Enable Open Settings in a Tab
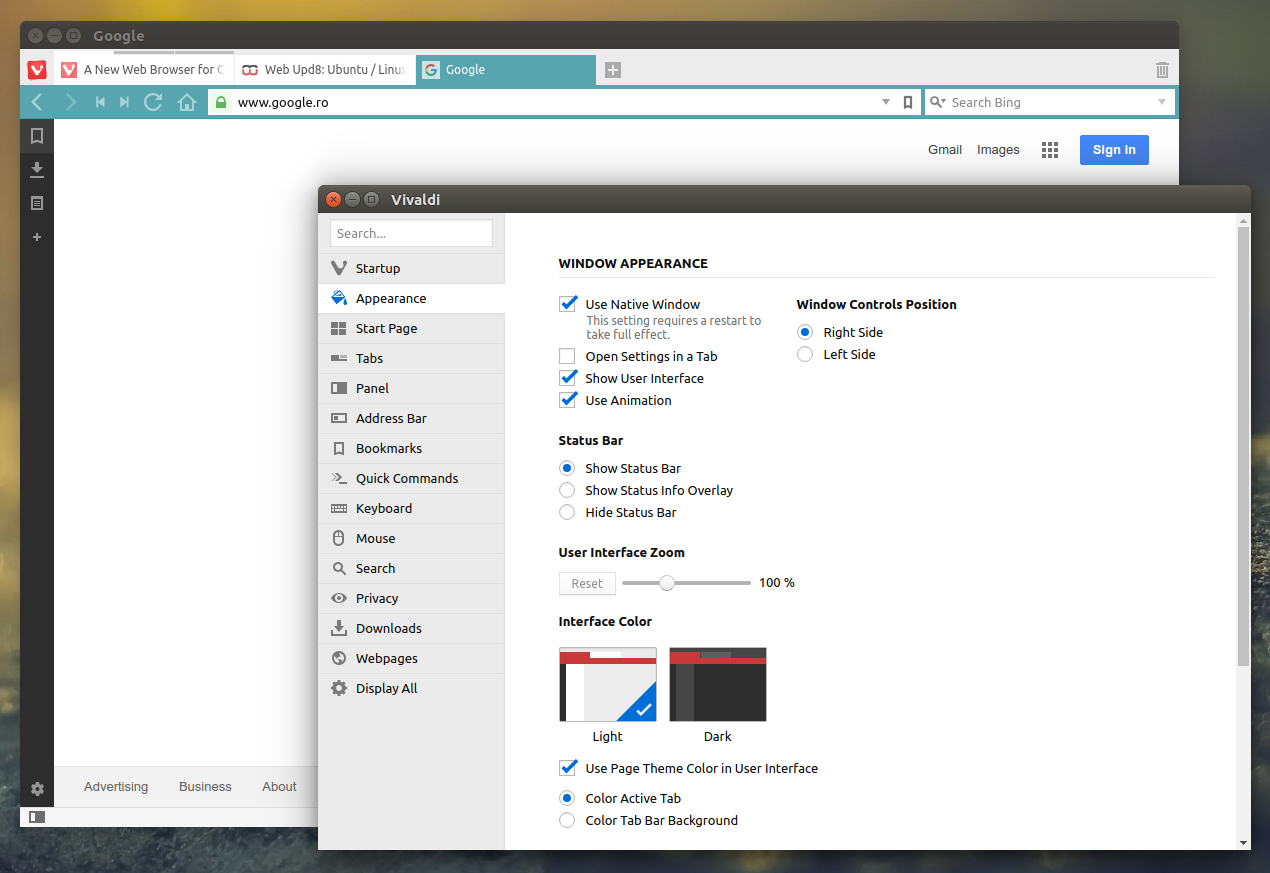 [x=567, y=356]
